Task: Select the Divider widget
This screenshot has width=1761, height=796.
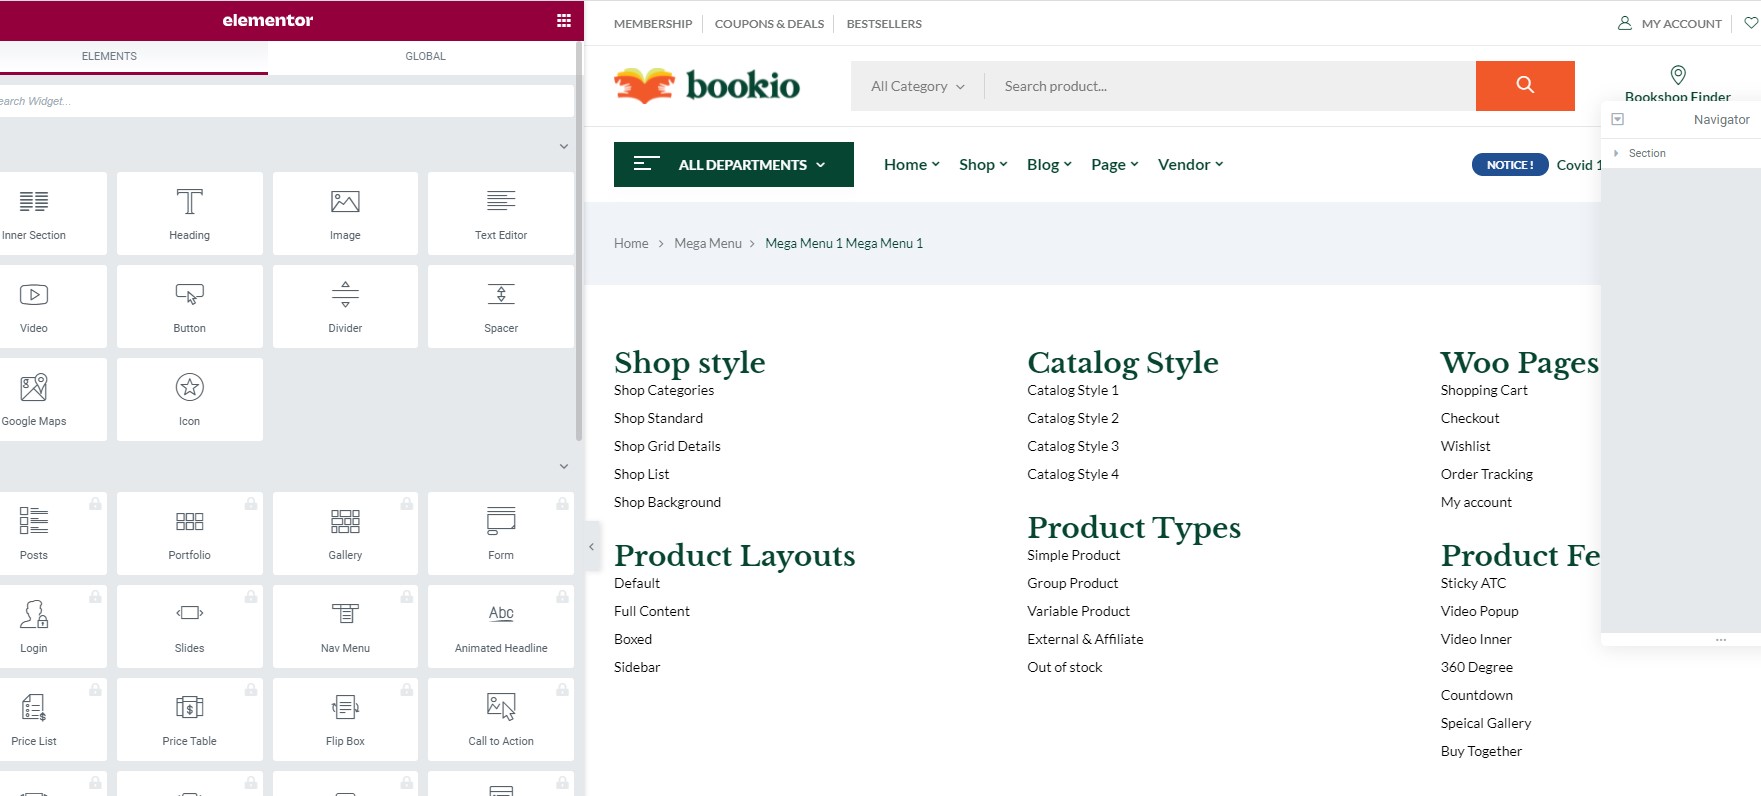Action: (345, 306)
